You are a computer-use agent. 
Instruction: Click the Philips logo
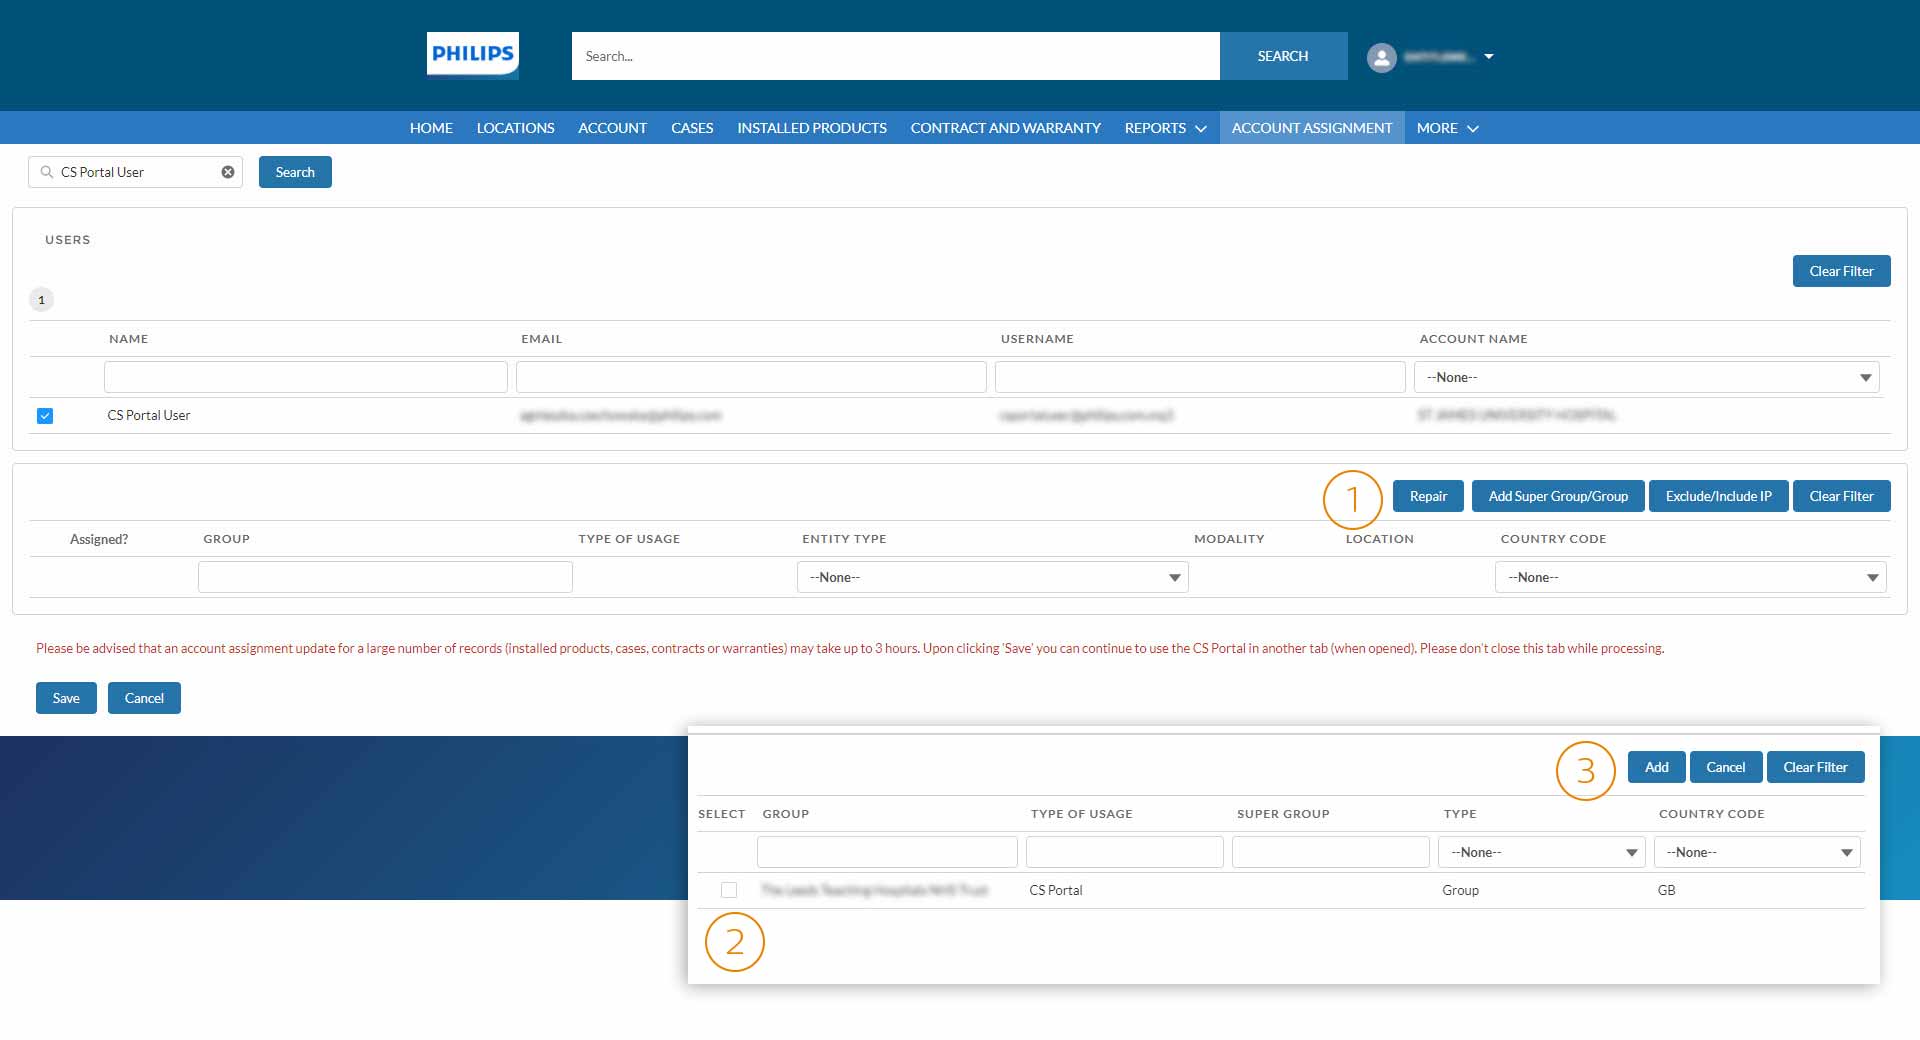(x=472, y=55)
